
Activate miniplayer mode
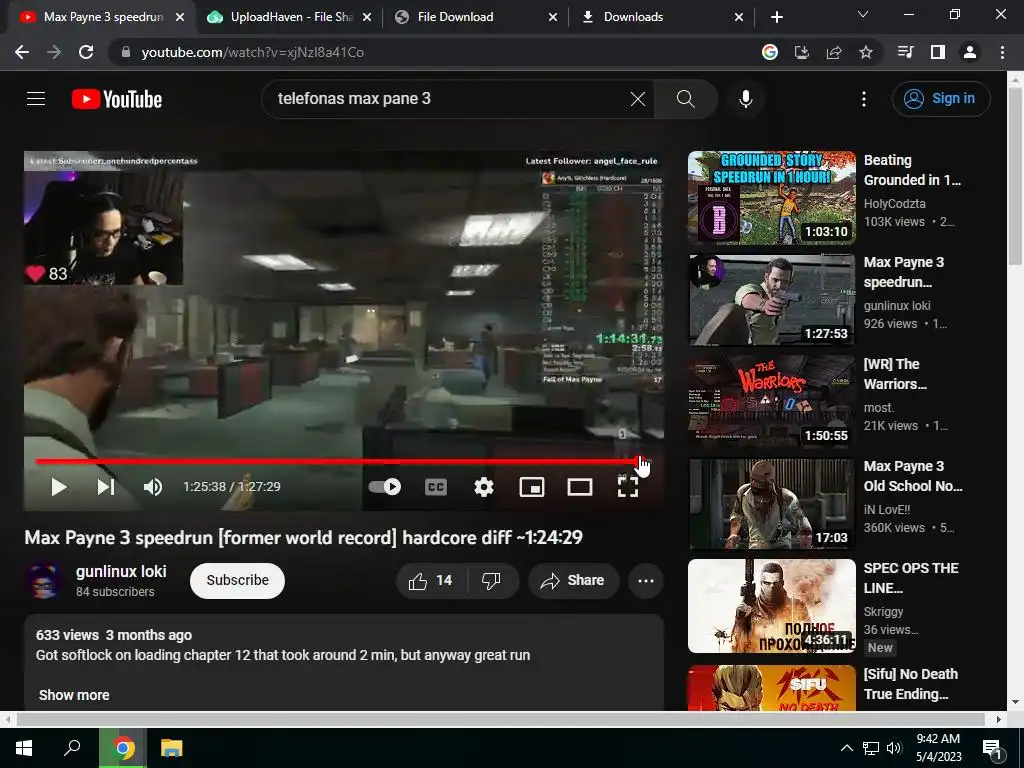coord(532,487)
